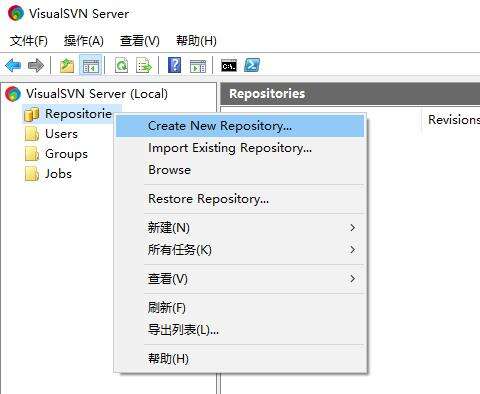Click the blue Back arrow toolbar icon
The image size is (480, 394).
click(x=13, y=65)
